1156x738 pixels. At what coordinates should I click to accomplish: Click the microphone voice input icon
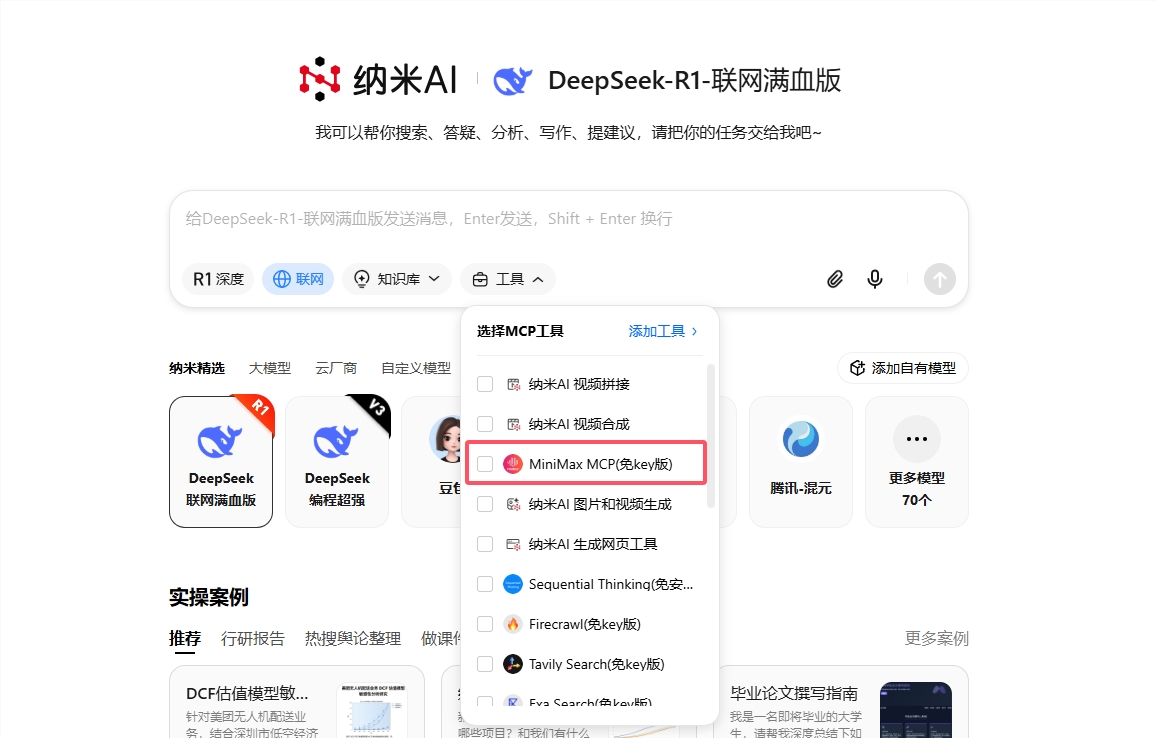[875, 279]
